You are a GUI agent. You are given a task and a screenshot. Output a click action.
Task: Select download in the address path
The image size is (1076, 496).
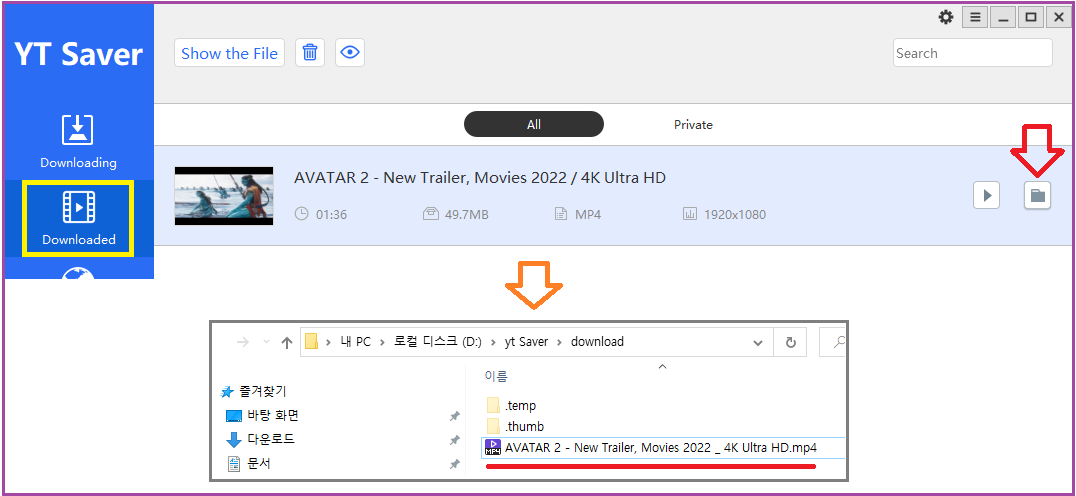[597, 342]
